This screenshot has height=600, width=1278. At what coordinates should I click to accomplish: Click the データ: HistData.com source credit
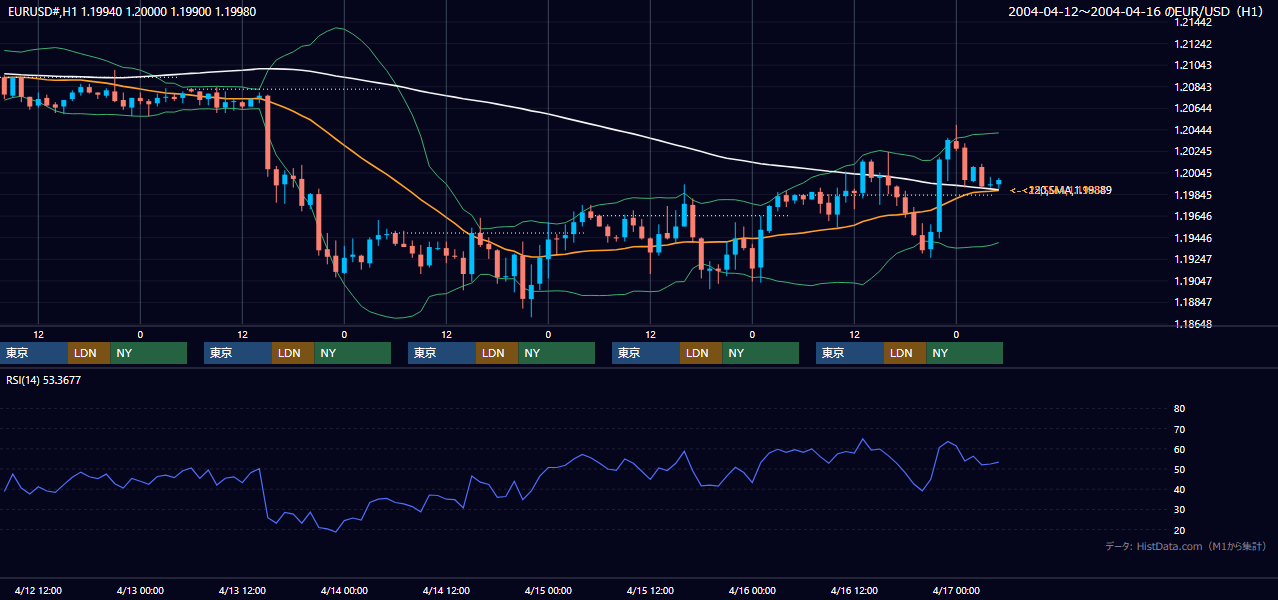1185,546
